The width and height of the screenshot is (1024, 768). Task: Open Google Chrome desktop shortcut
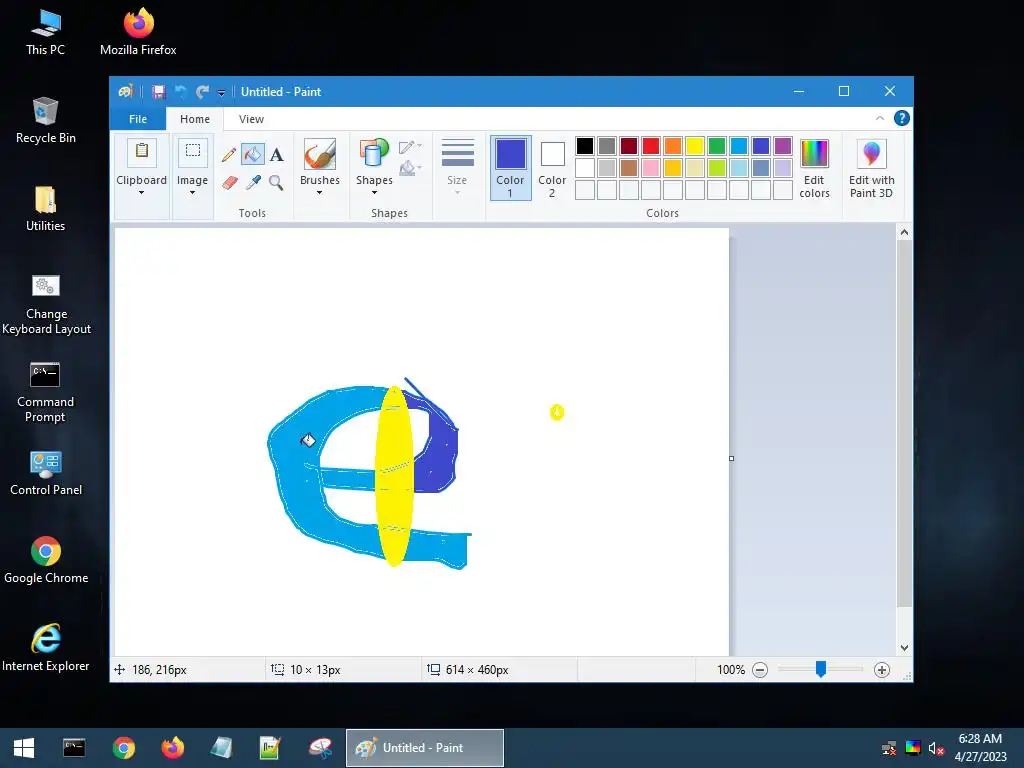[46, 560]
